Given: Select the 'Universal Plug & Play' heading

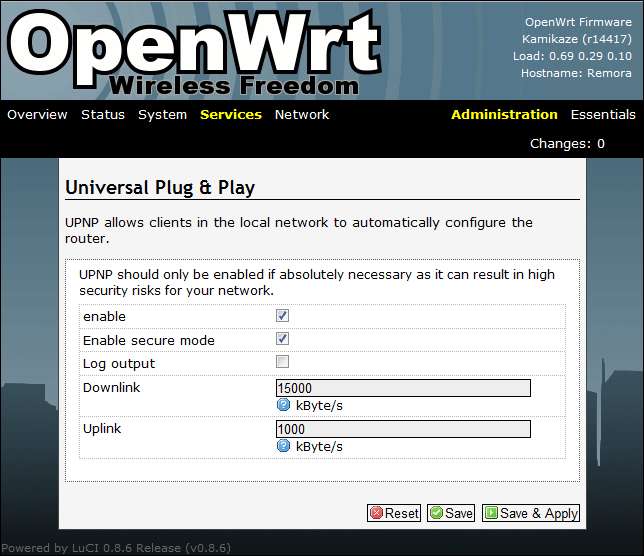Looking at the screenshot, I should click(160, 188).
